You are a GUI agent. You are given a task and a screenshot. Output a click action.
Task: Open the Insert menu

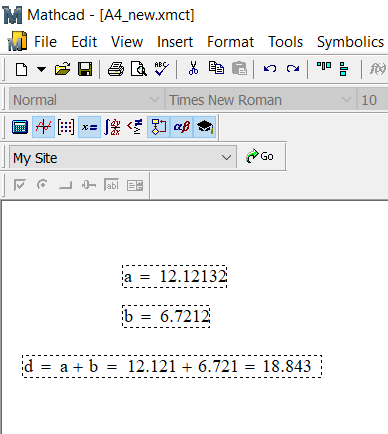175,42
